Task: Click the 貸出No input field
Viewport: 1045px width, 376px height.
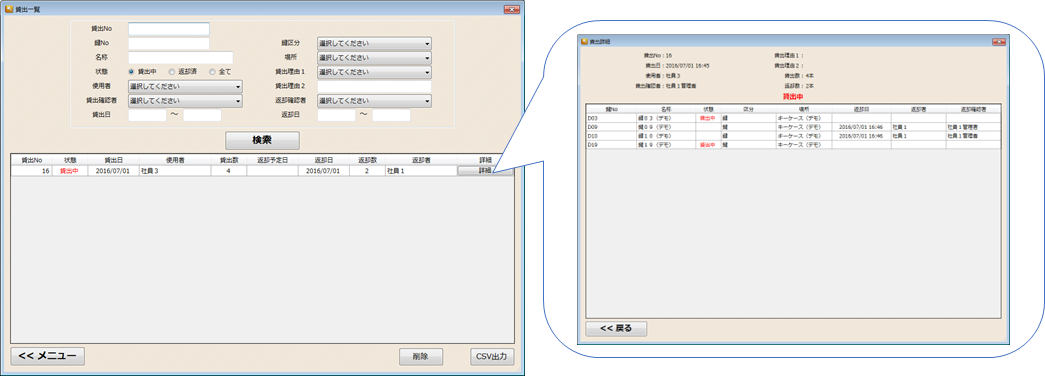Action: coord(169,29)
